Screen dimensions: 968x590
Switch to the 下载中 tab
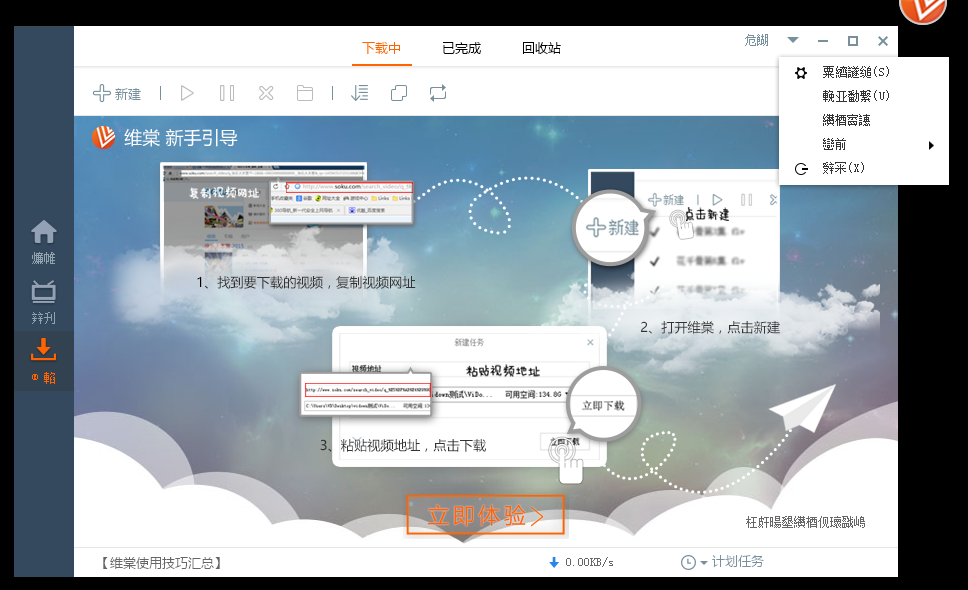click(x=382, y=48)
